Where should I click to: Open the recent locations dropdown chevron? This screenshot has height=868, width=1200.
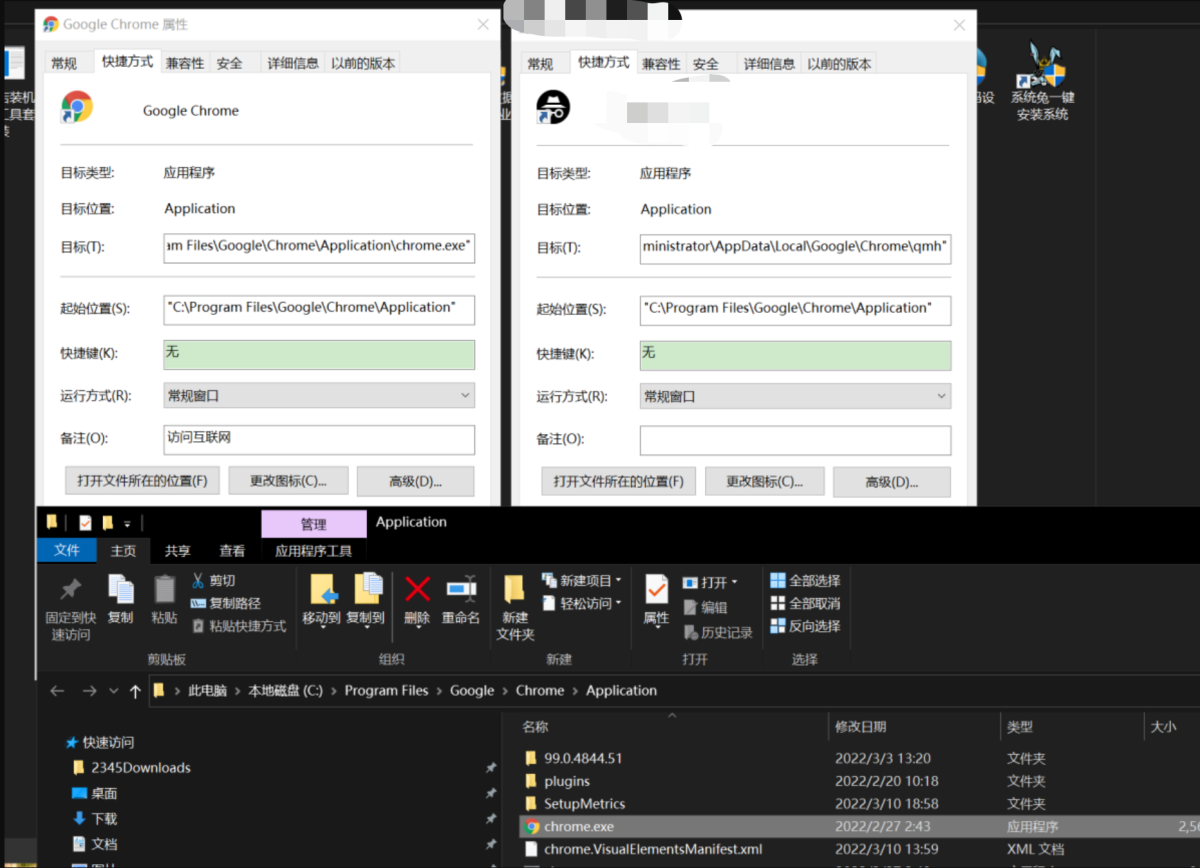(113, 691)
